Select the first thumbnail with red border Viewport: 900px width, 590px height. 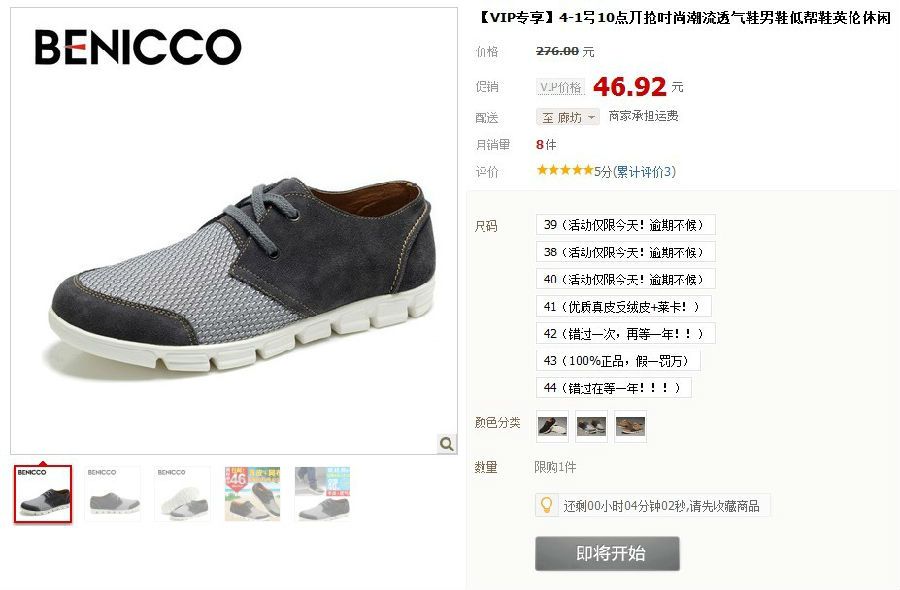click(x=43, y=494)
